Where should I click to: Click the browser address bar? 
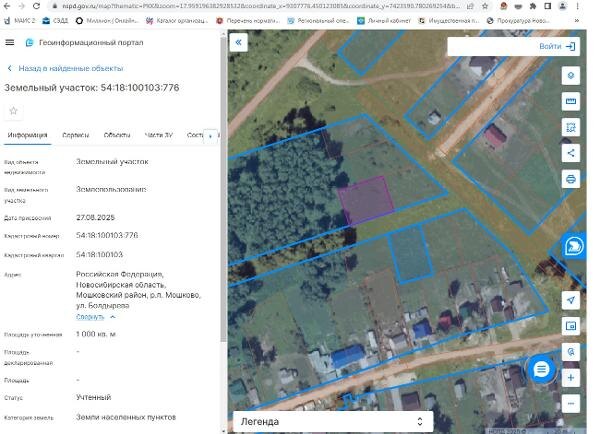[x=260, y=6]
